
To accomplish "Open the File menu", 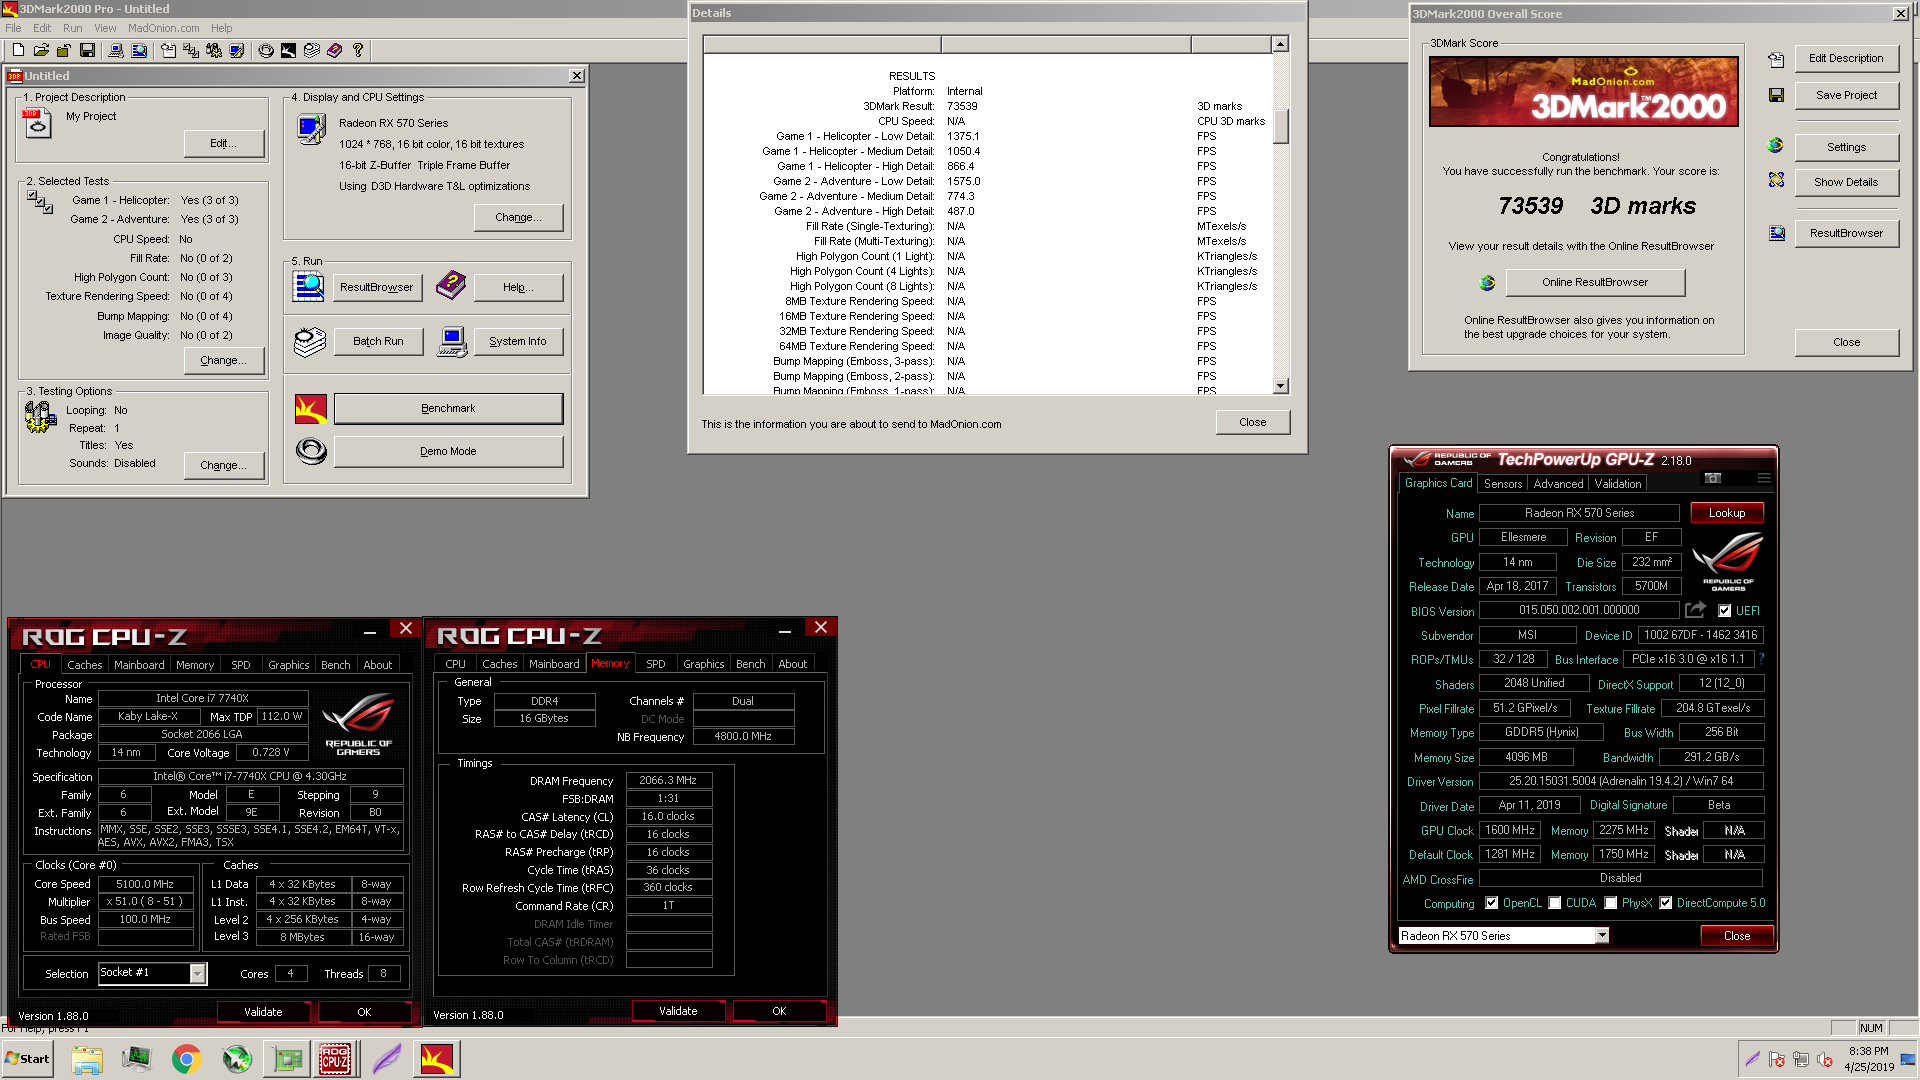I will 13,28.
